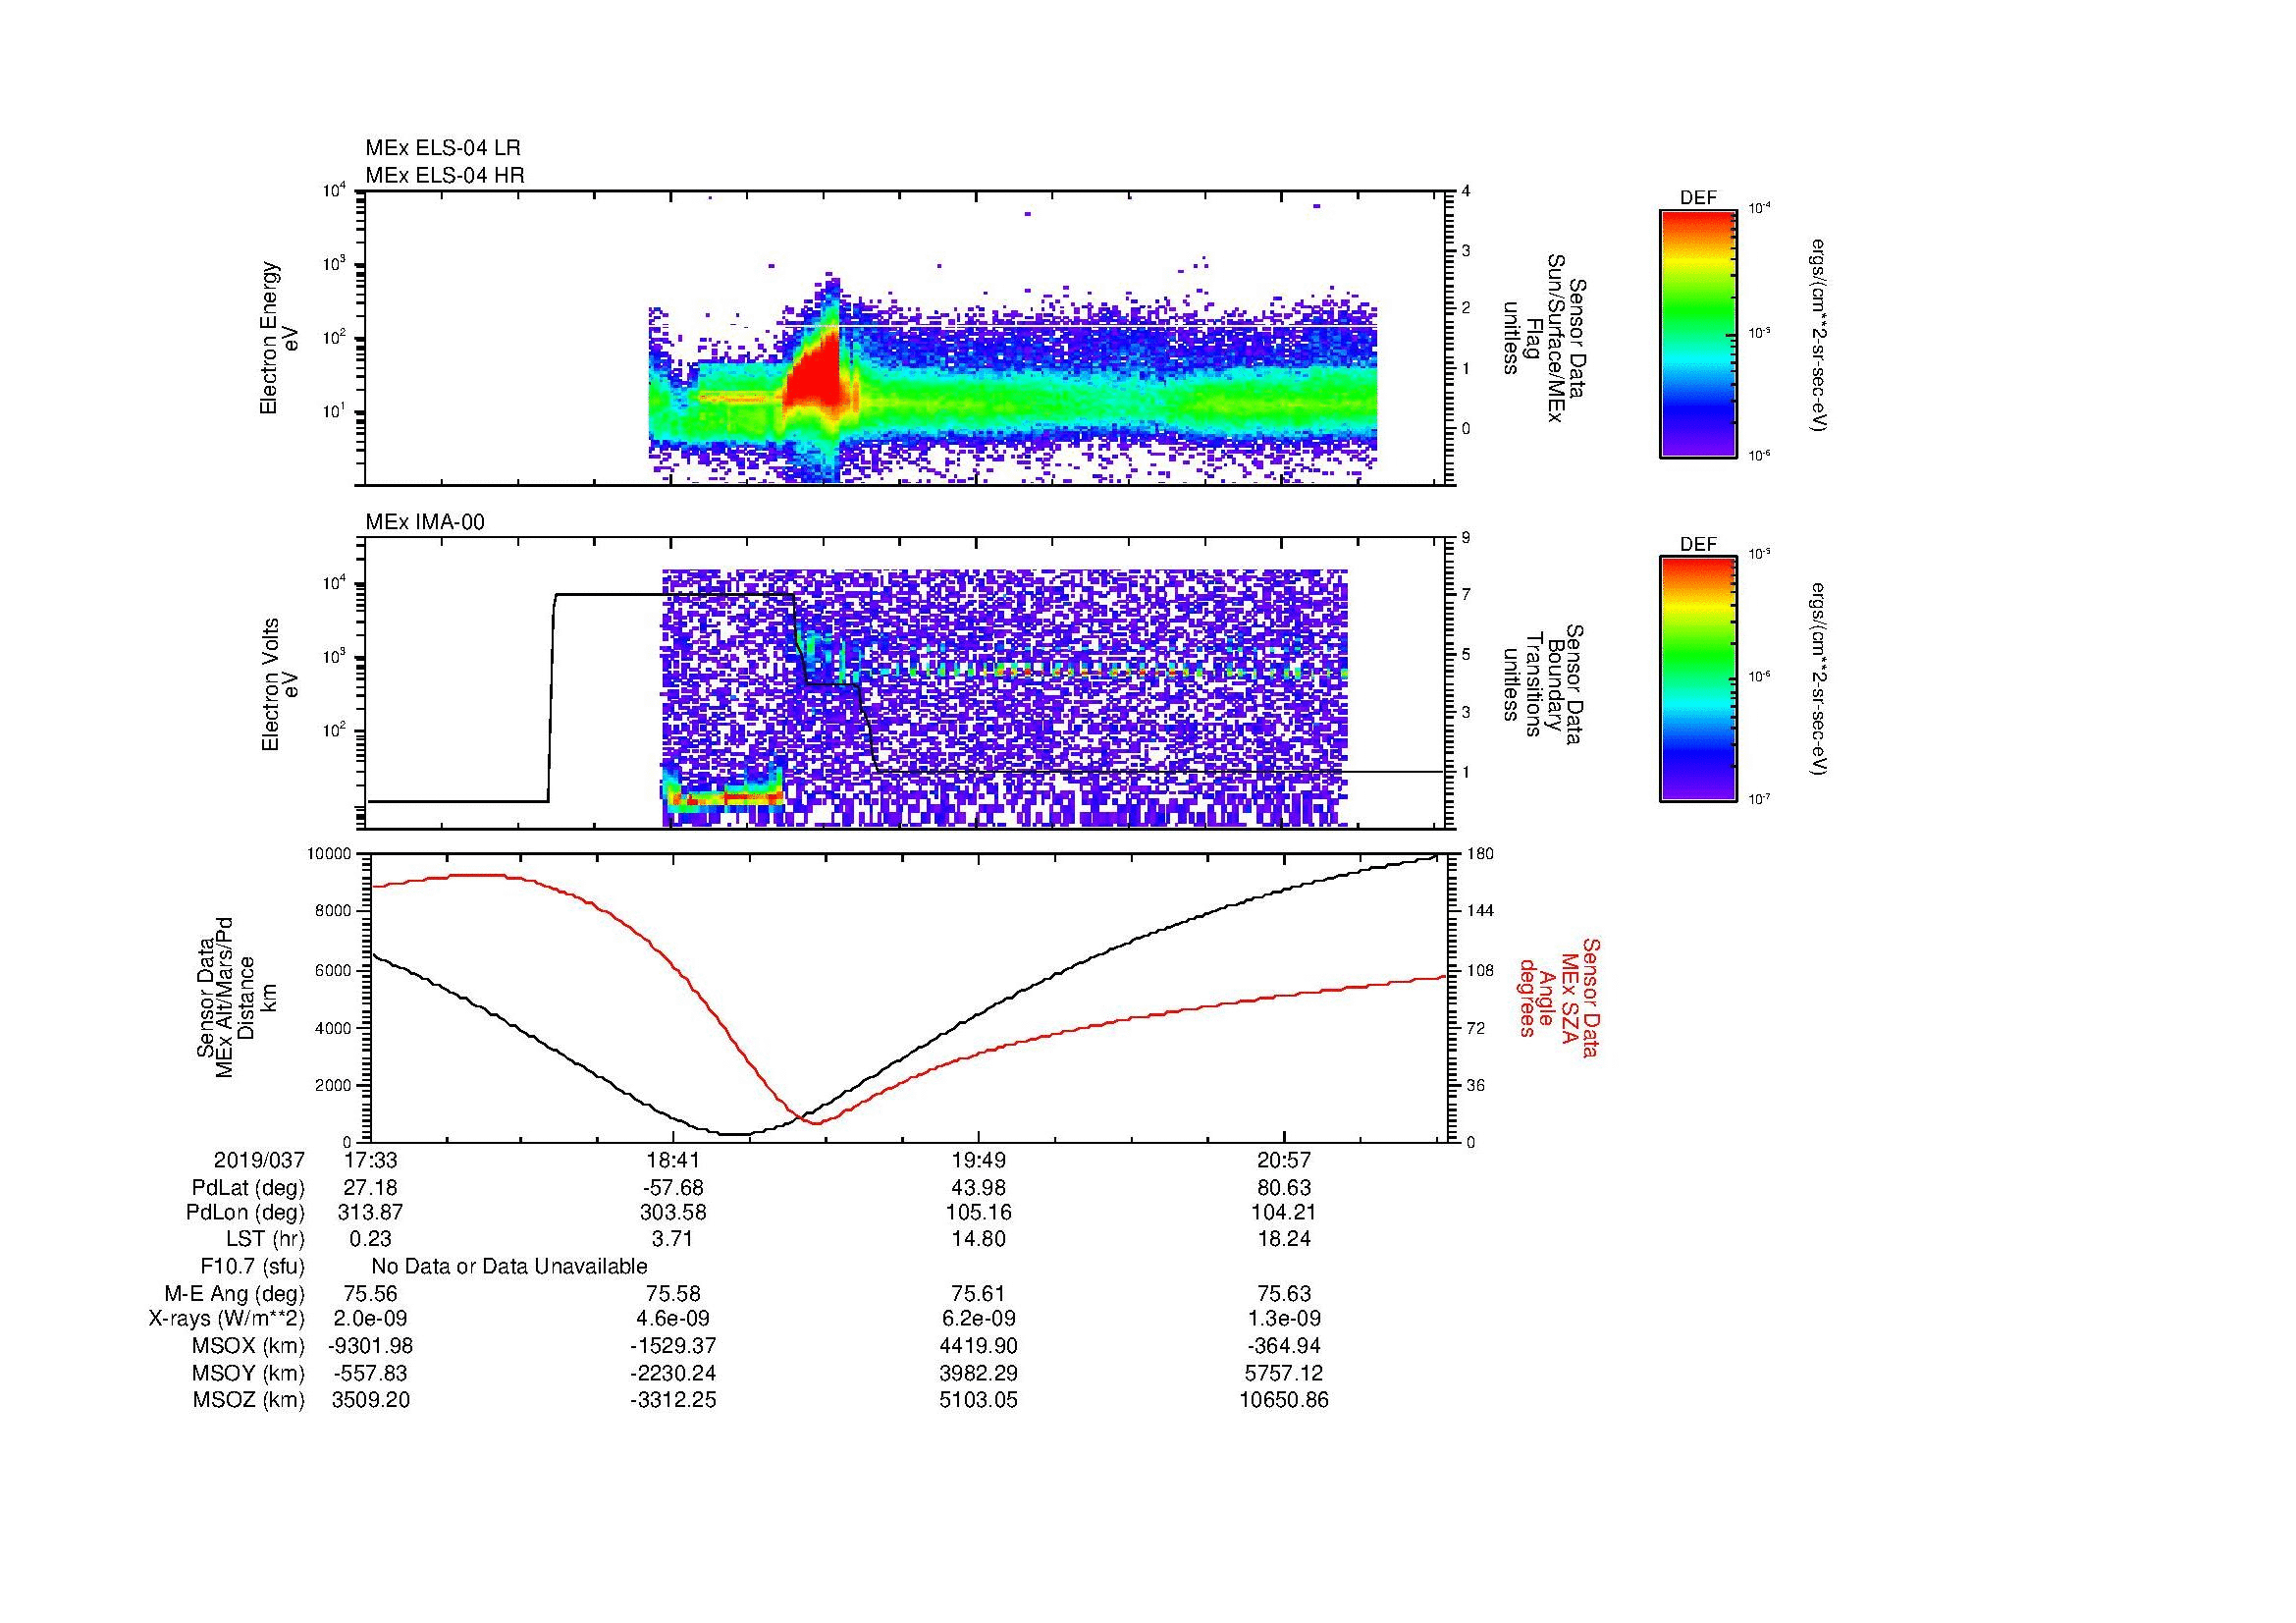Click the 'MSOY (km)' row label
This screenshot has width=2296, height=1623.
tap(248, 1373)
